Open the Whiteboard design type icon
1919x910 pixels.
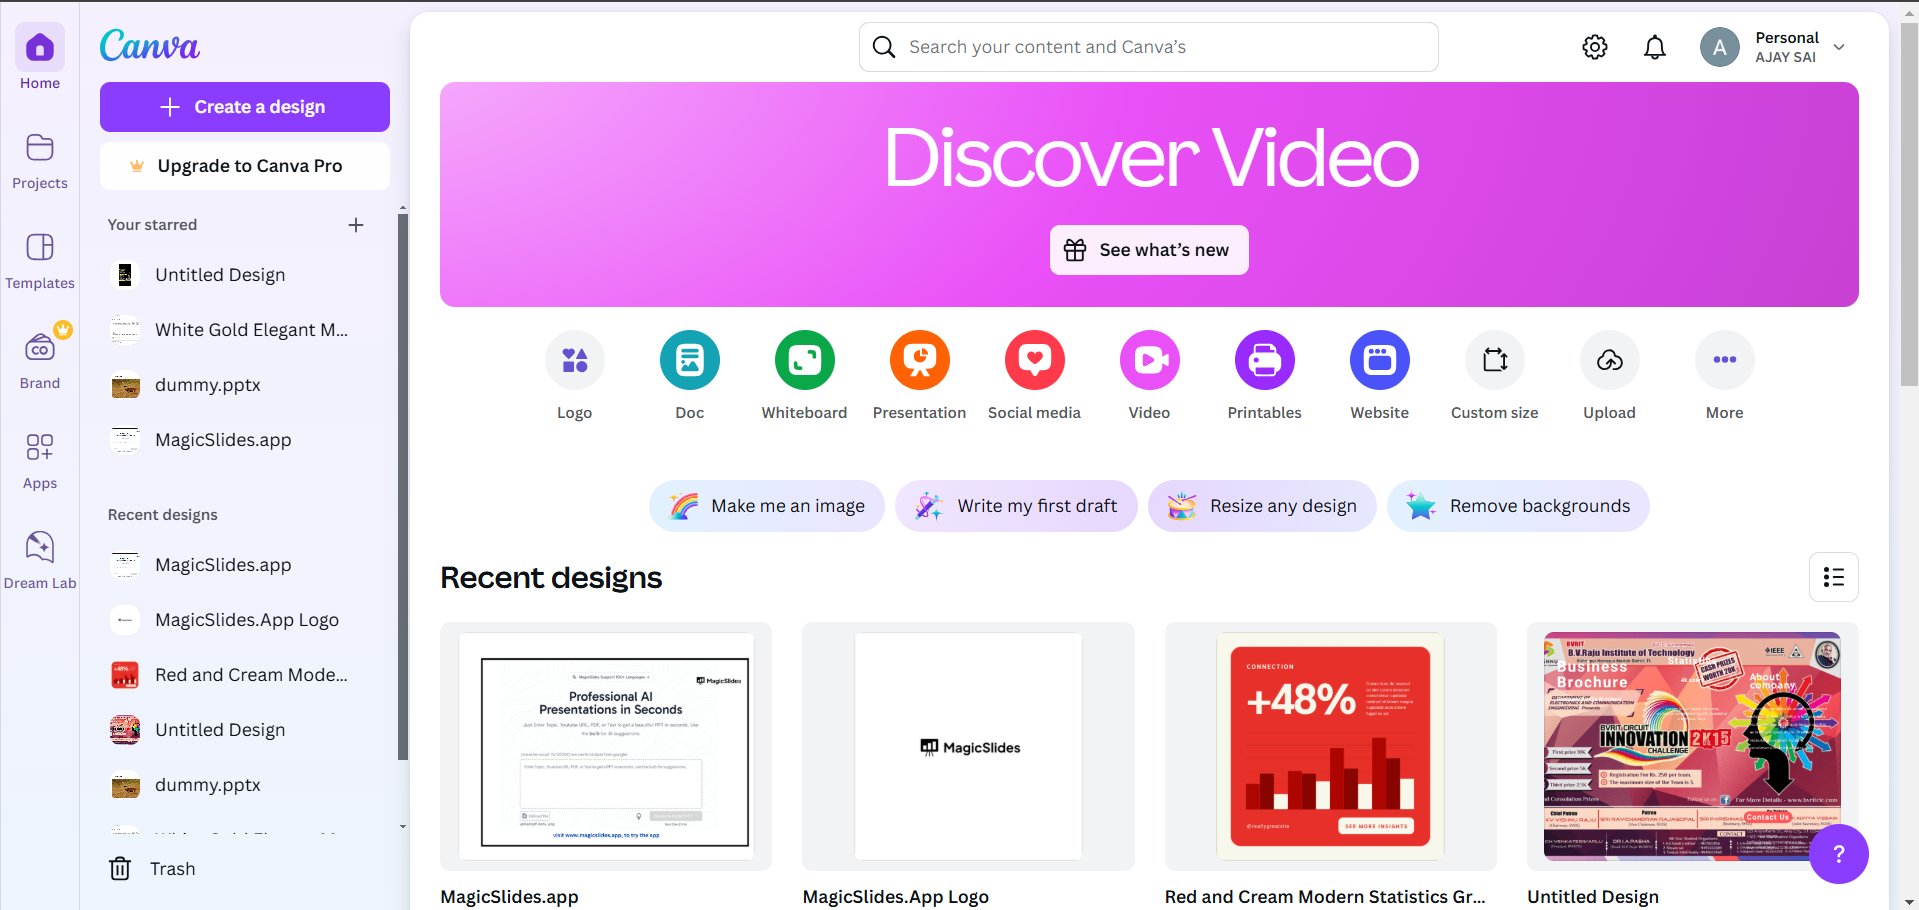click(x=804, y=360)
